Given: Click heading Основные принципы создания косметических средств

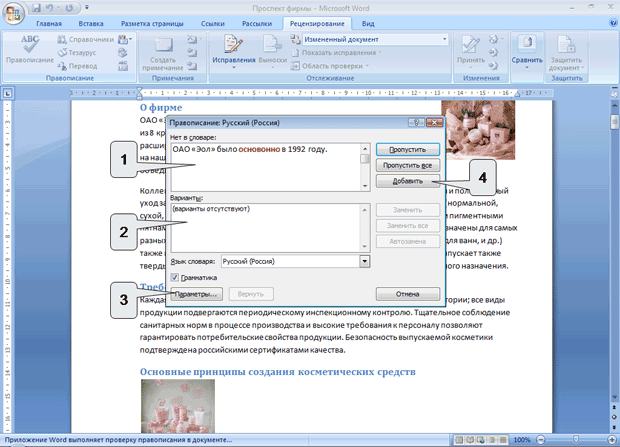Looking at the screenshot, I should coord(278,372).
